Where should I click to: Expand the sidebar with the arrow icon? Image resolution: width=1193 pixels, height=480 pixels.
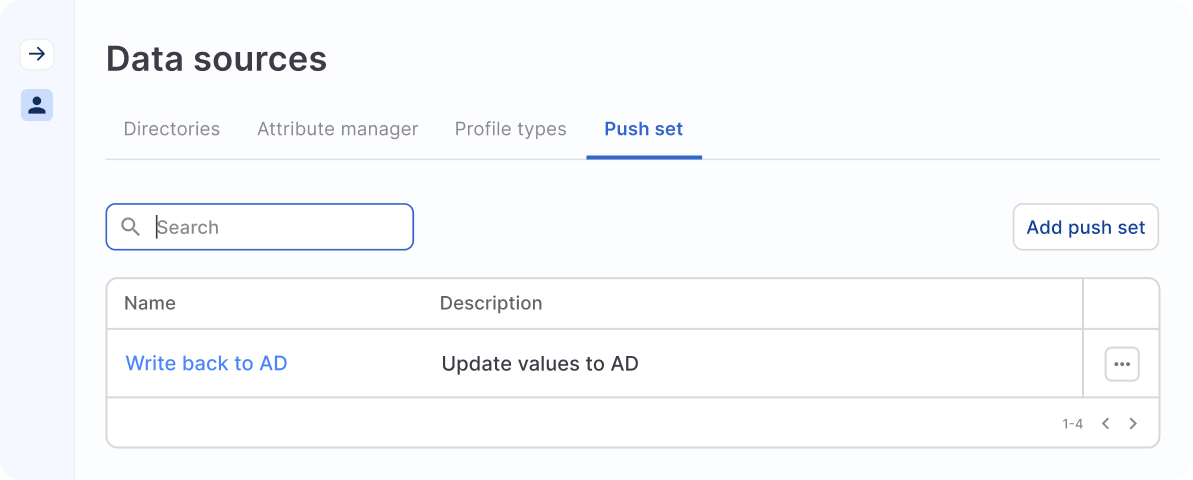pyautogui.click(x=37, y=54)
